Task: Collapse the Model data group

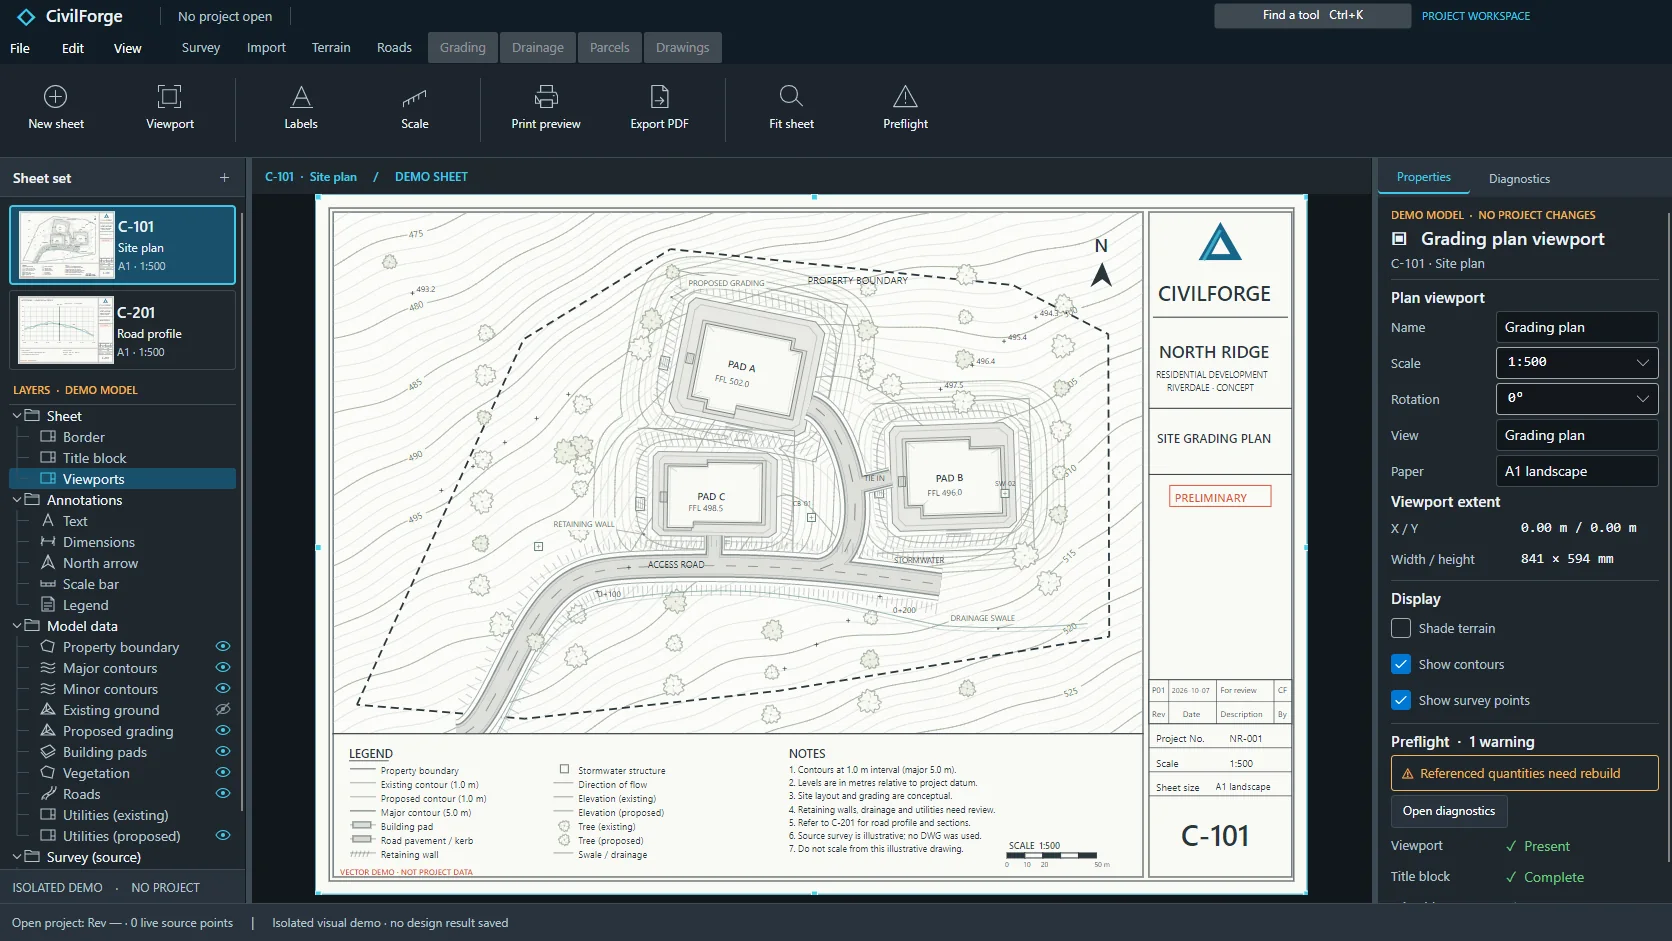Action: coord(17,626)
